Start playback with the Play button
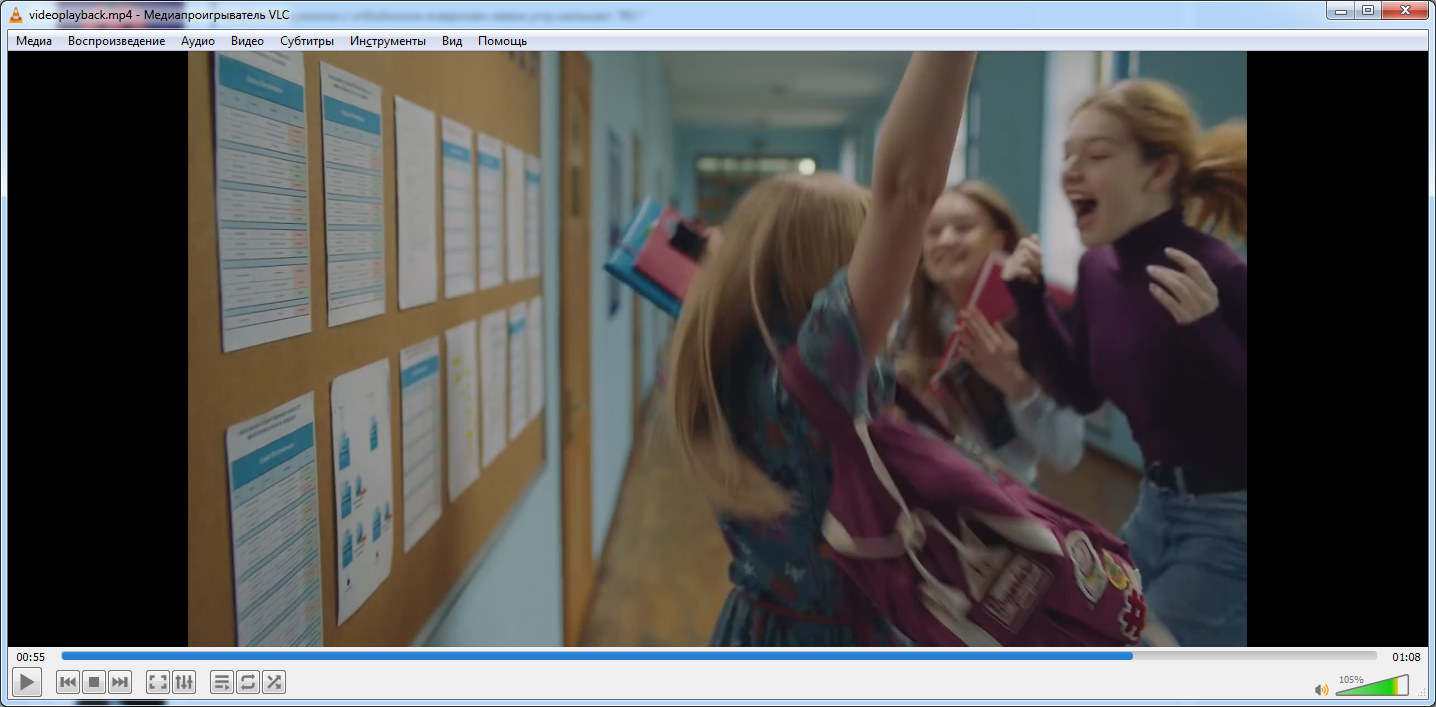Screen dimensions: 1436x707 (x=27, y=682)
